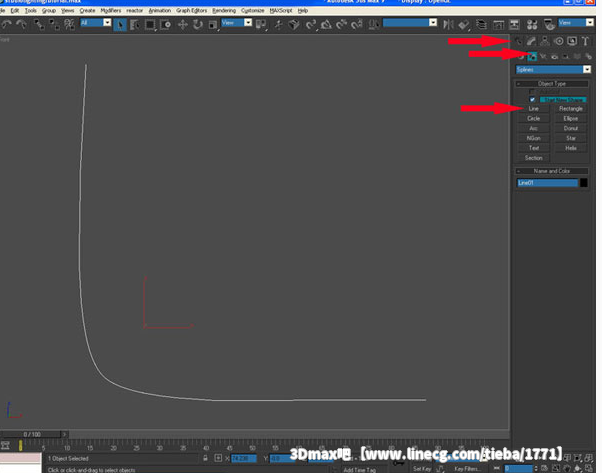Open the object color swatch

[x=584, y=183]
